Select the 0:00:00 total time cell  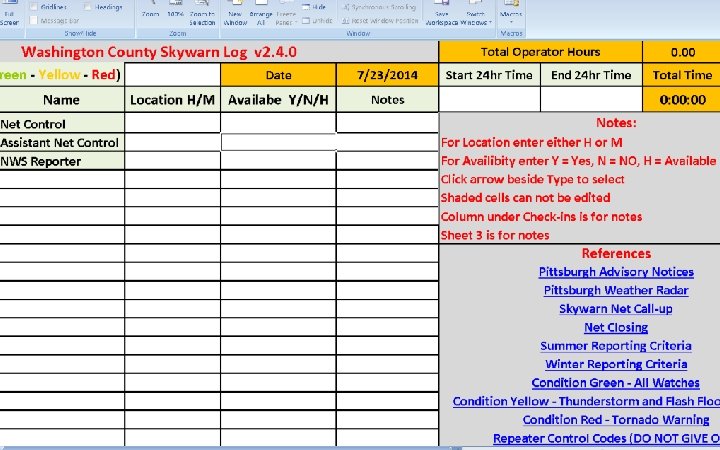tap(682, 100)
